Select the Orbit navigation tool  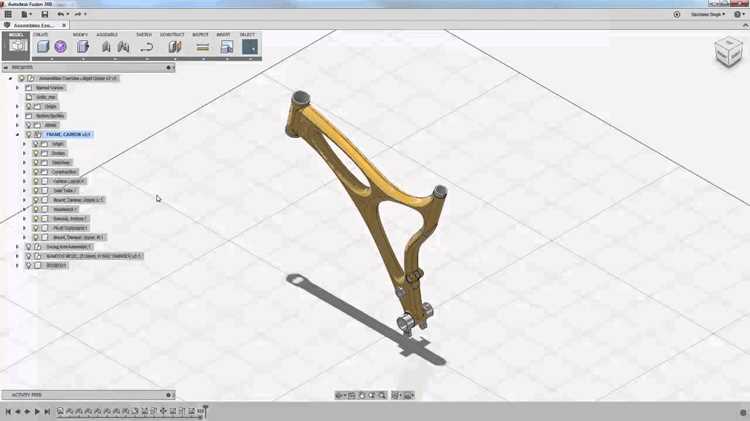pyautogui.click(x=340, y=396)
